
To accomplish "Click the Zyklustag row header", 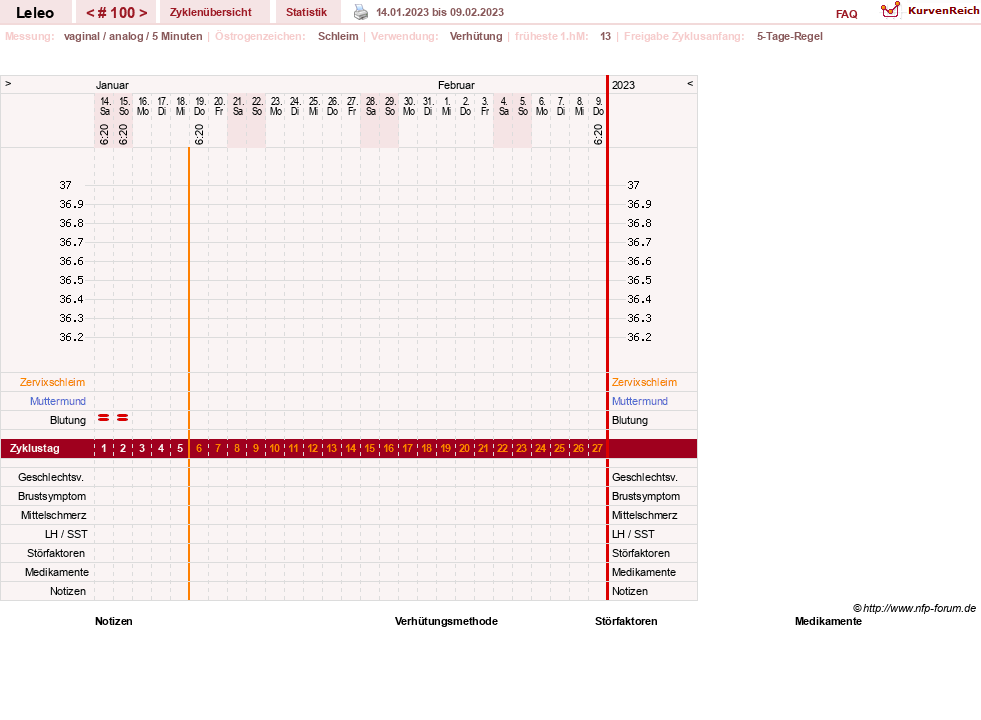I will (34, 449).
